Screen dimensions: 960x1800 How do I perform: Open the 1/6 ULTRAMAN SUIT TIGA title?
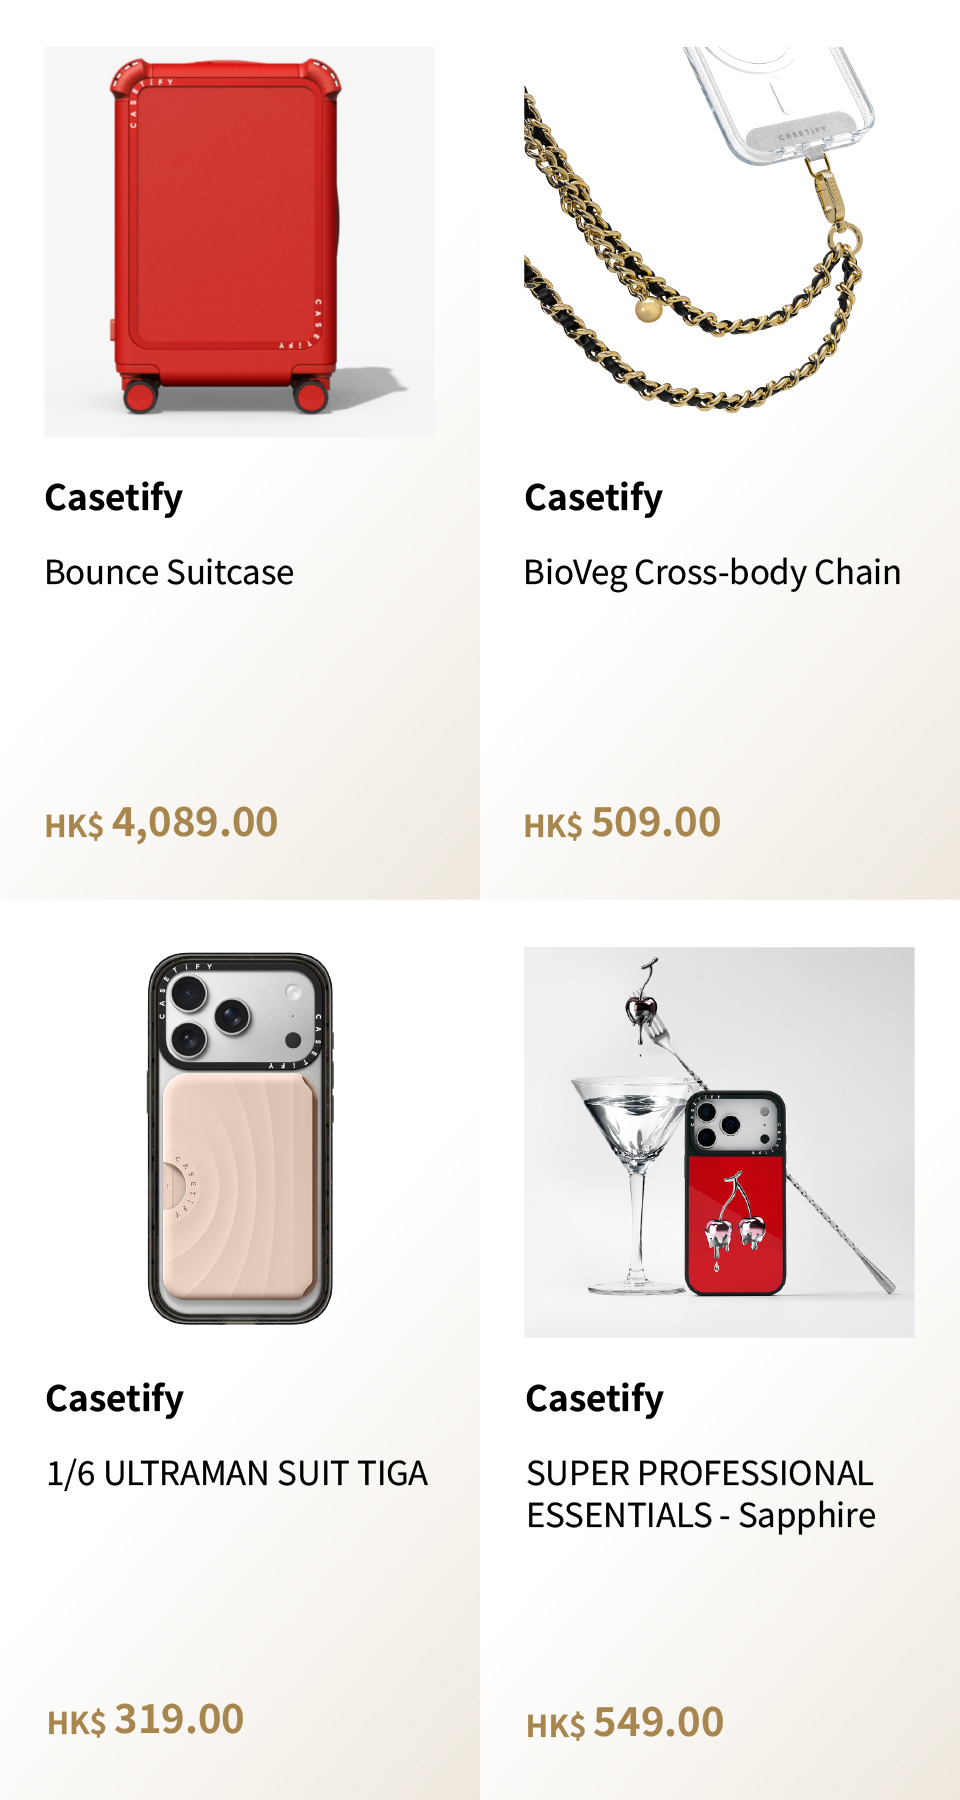coord(237,1474)
